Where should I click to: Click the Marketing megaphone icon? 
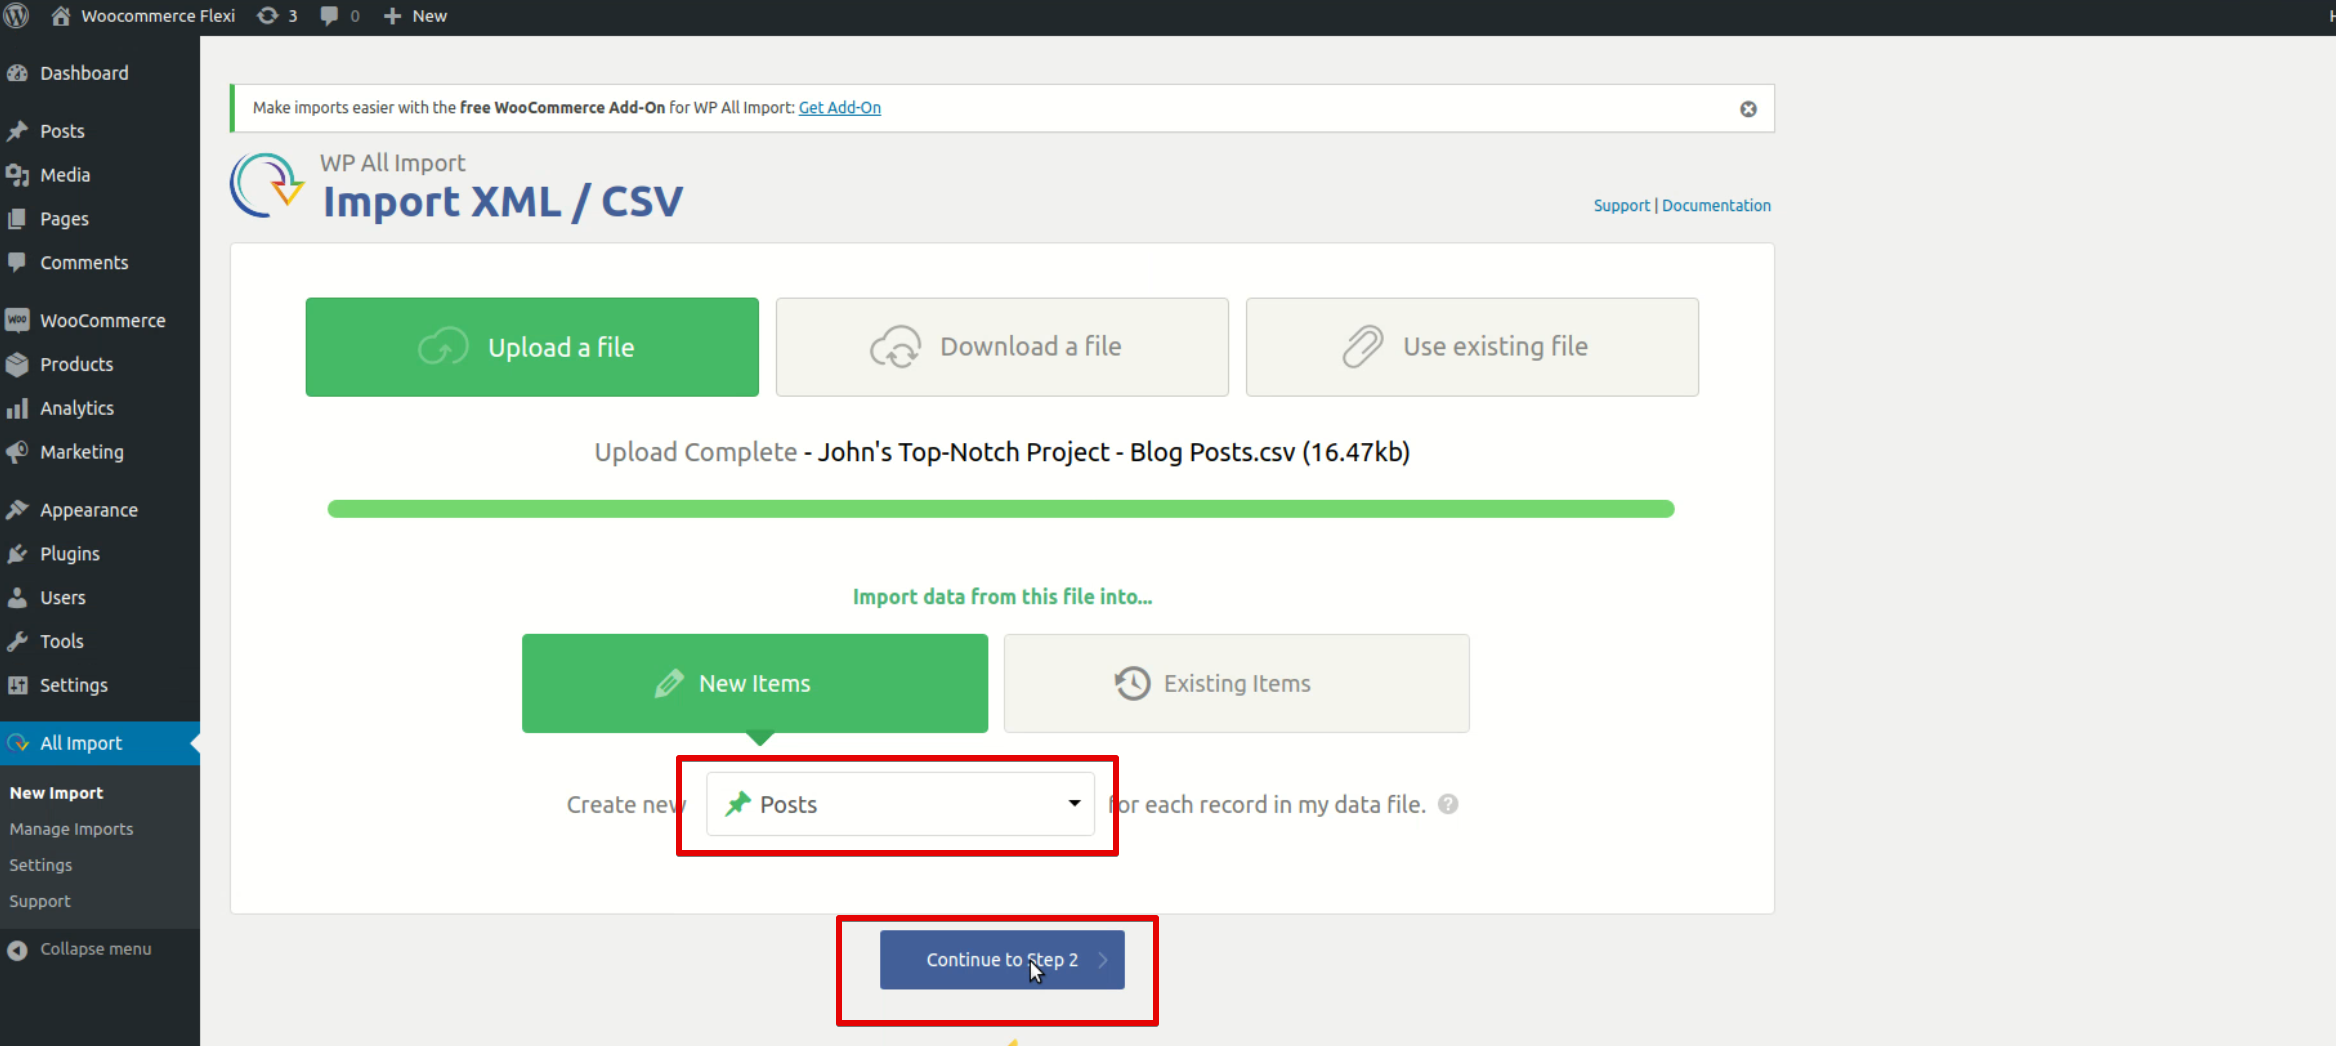click(17, 453)
